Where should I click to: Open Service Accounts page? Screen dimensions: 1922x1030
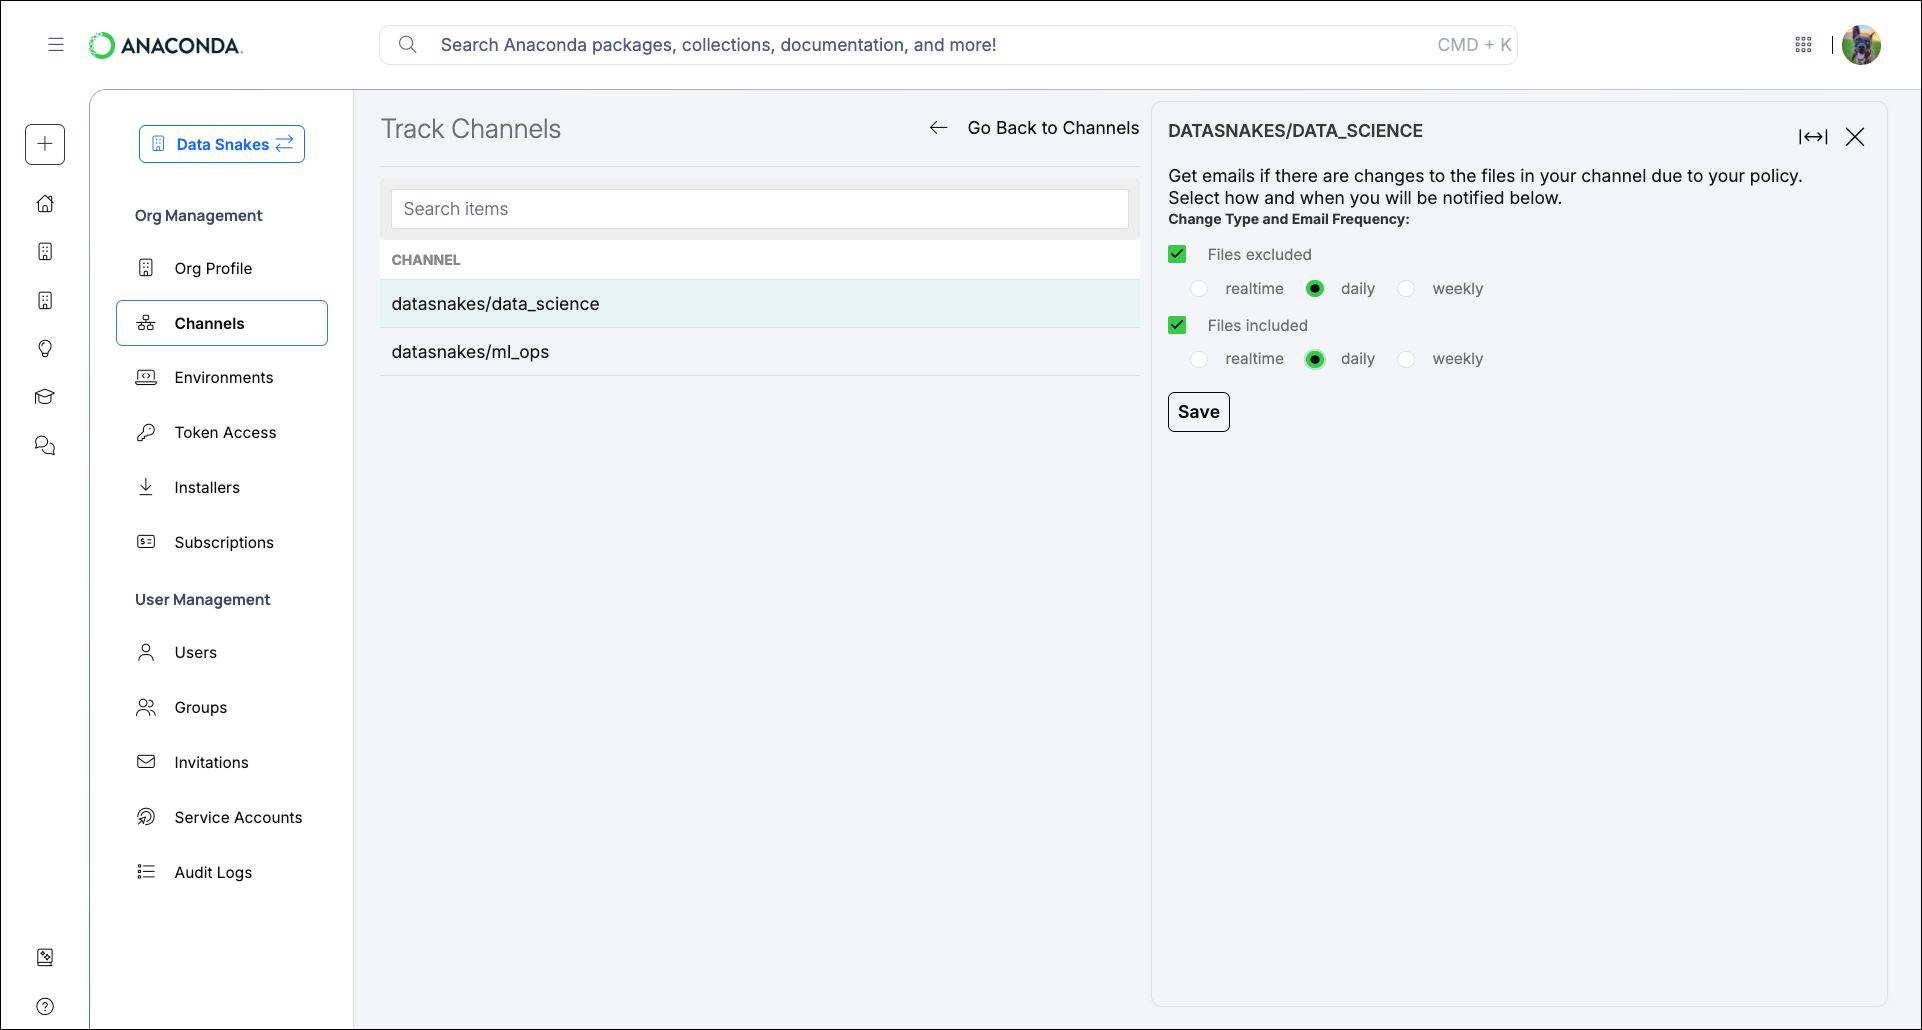[222, 817]
